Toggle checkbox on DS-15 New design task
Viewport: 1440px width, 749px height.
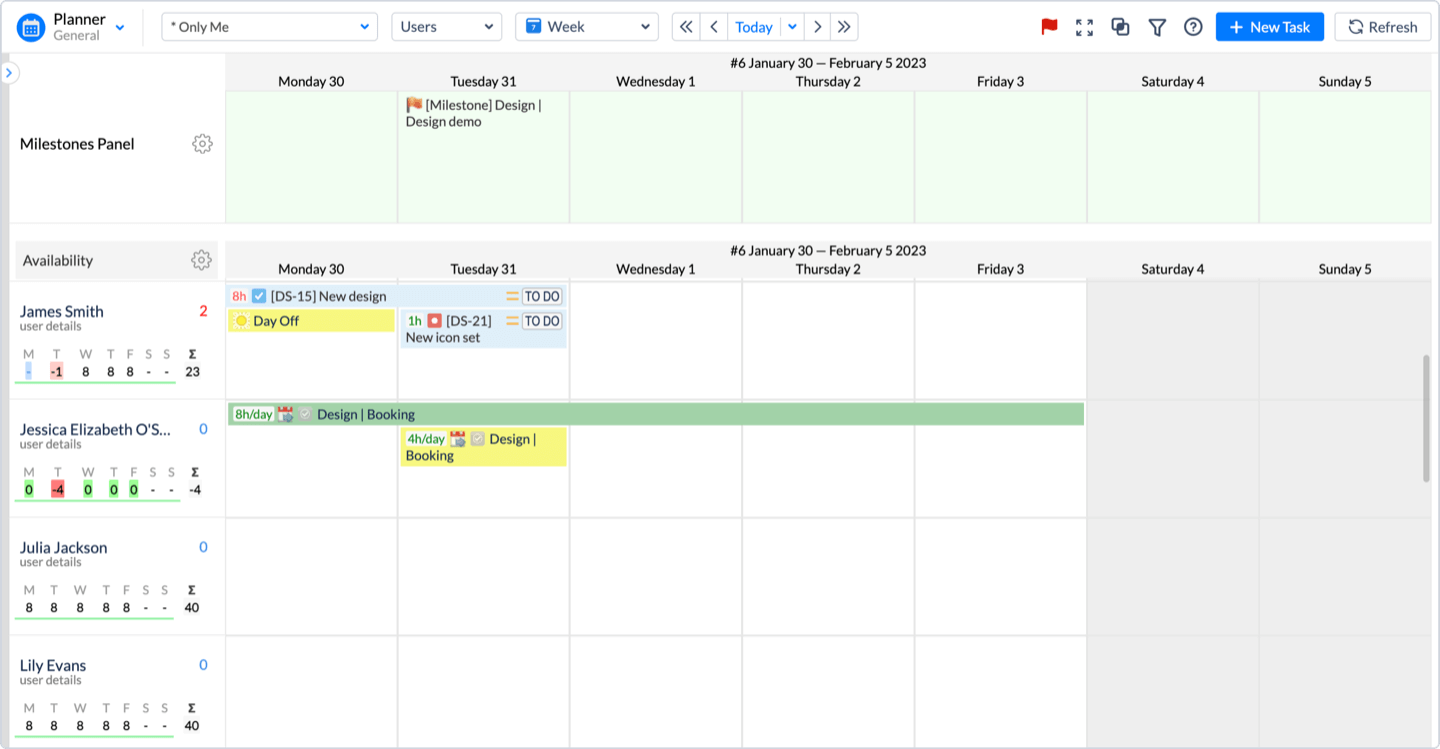259,296
